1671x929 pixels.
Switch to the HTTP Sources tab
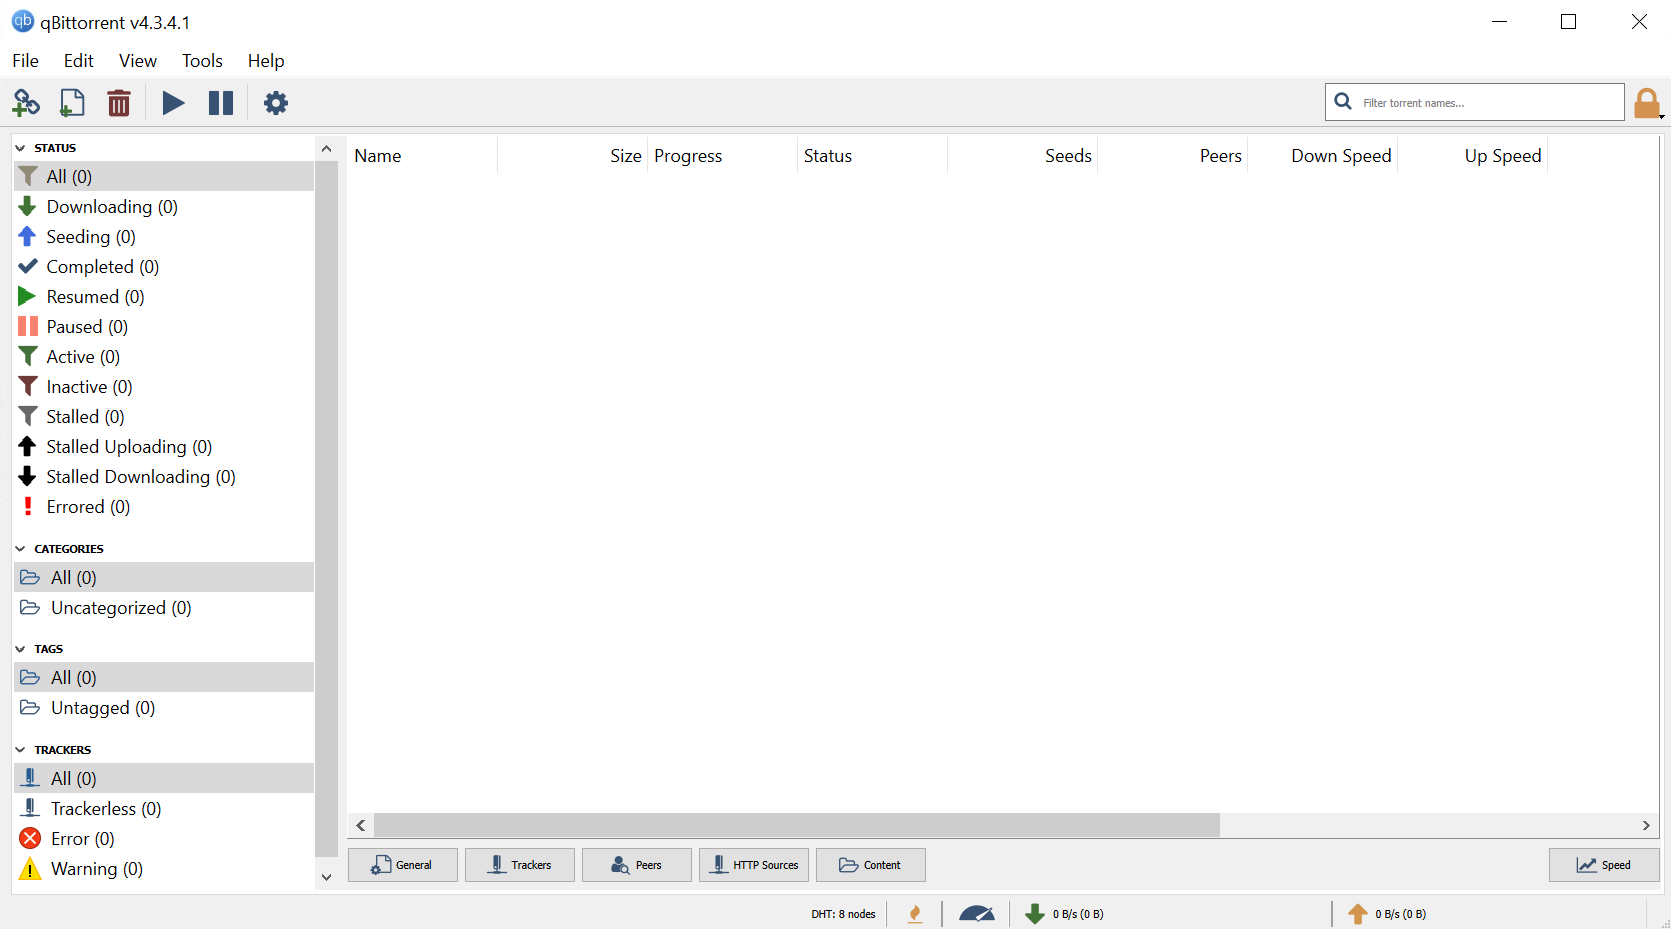pyautogui.click(x=754, y=865)
